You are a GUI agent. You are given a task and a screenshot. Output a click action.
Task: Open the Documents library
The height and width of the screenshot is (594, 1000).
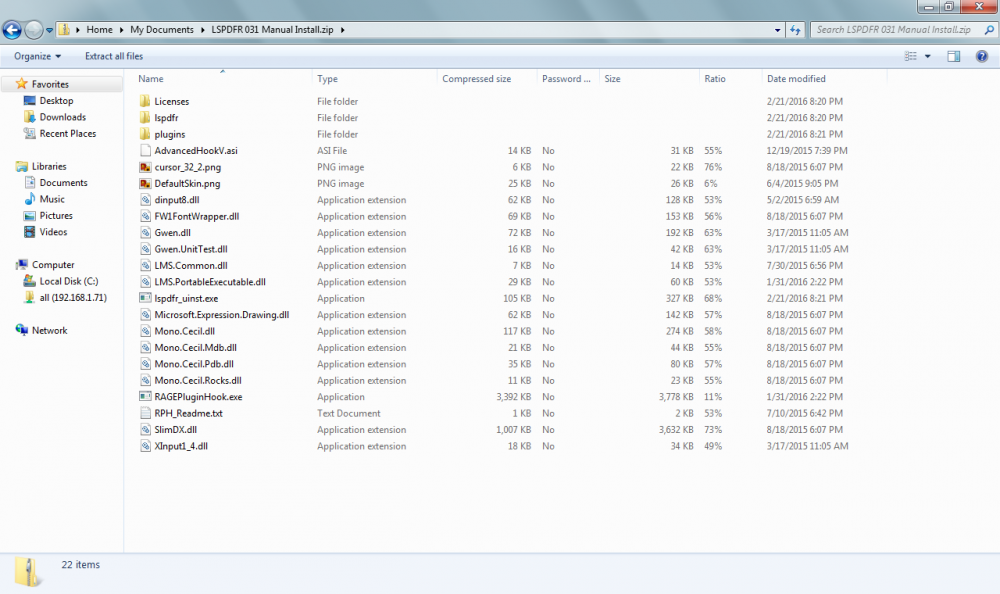coord(63,183)
